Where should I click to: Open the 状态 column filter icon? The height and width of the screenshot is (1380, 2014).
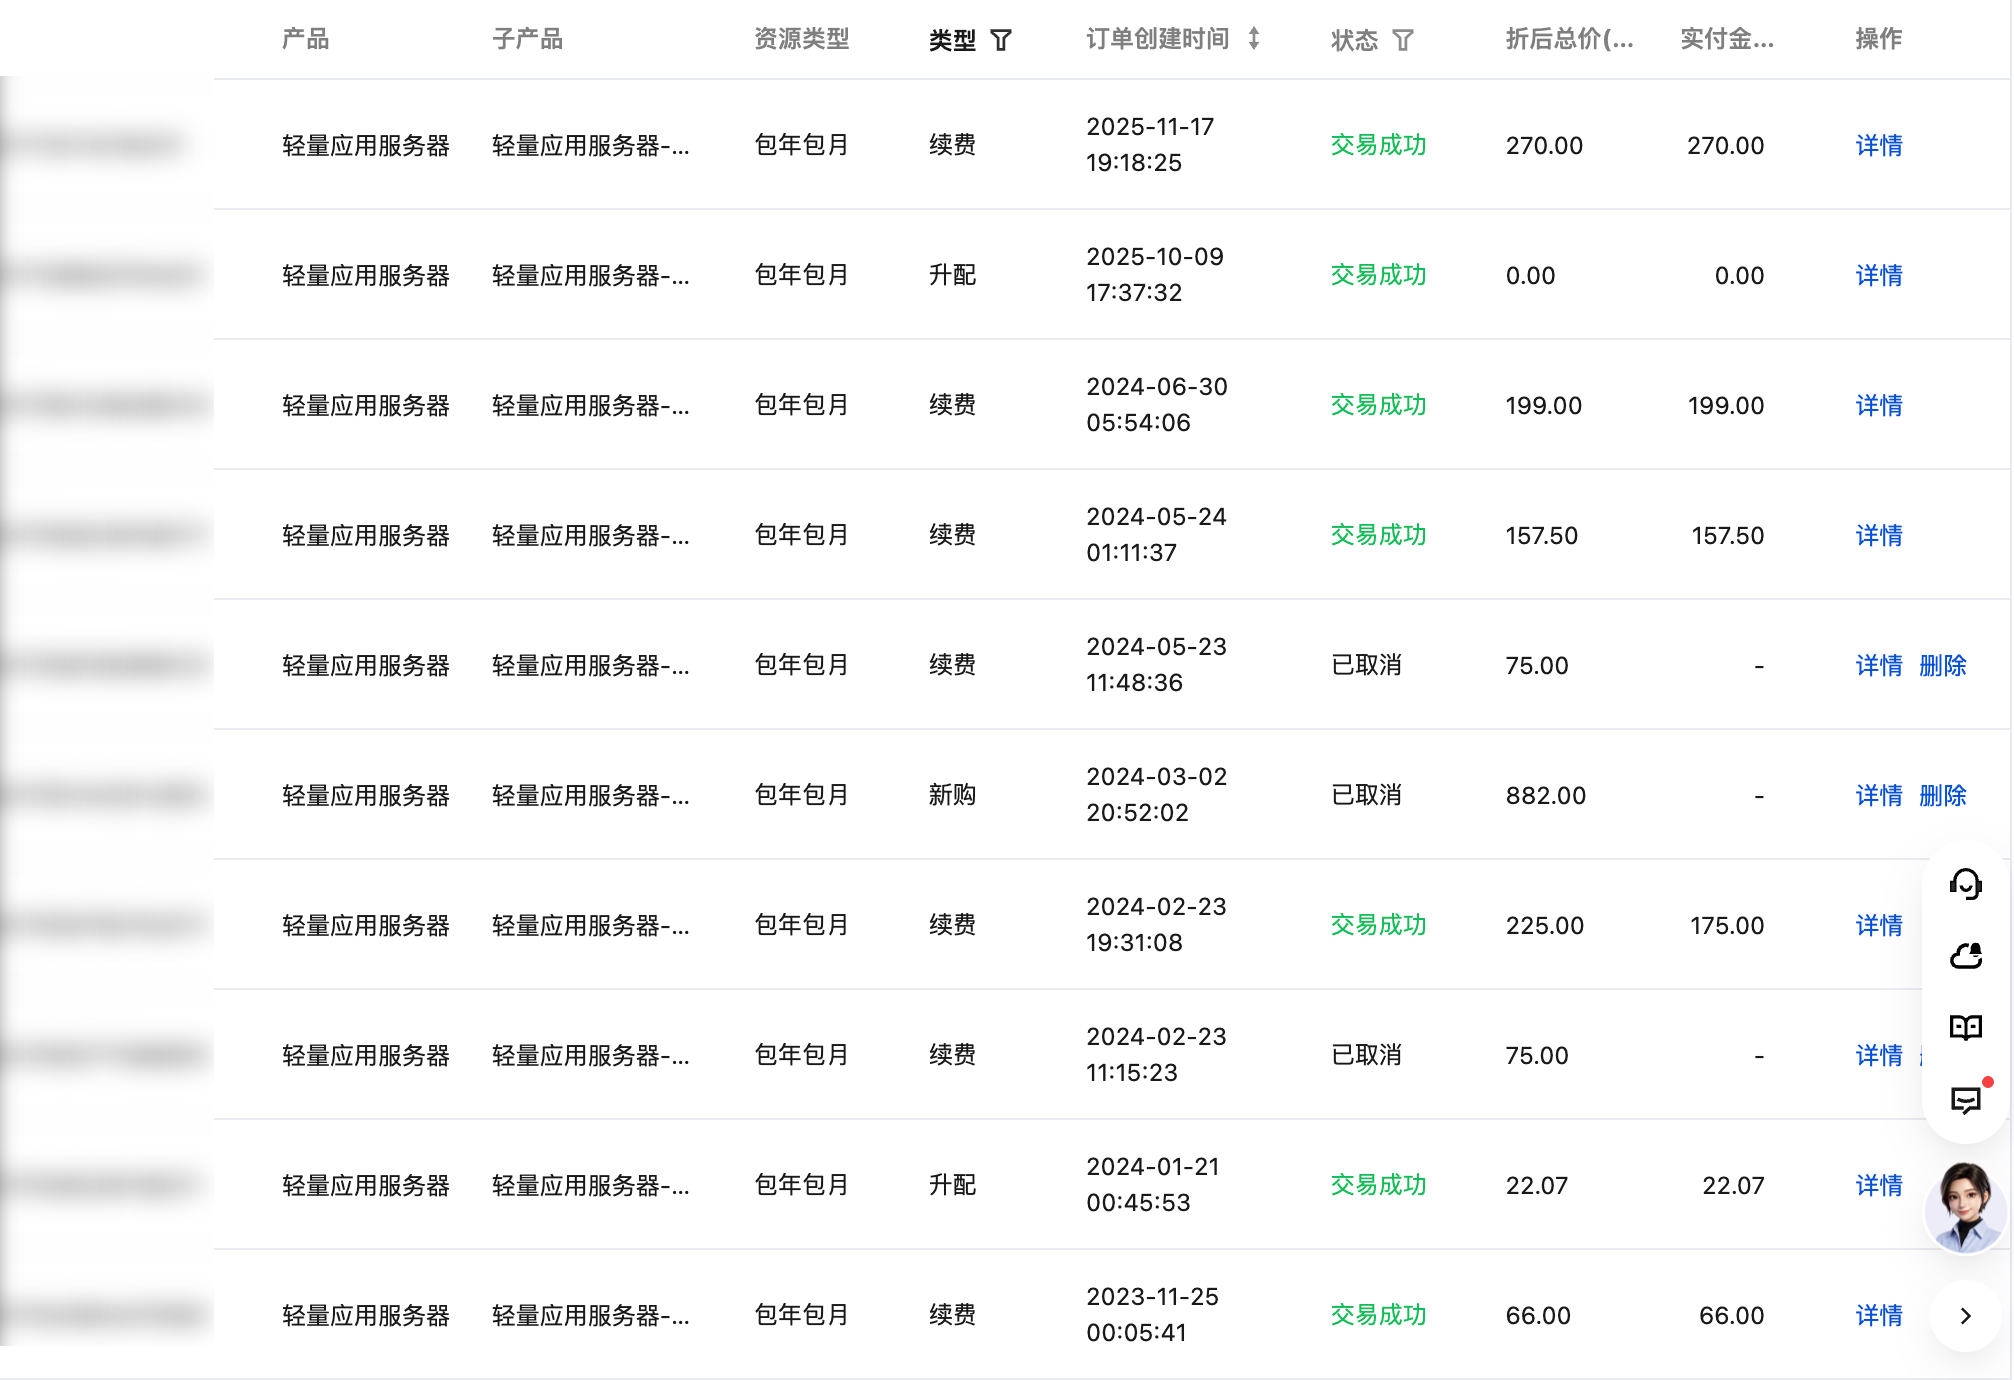pos(1403,40)
